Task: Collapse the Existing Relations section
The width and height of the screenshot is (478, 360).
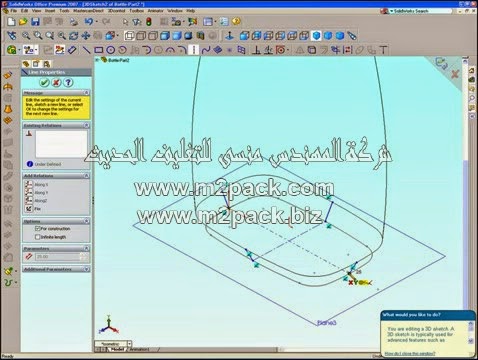Action: click(x=86, y=125)
